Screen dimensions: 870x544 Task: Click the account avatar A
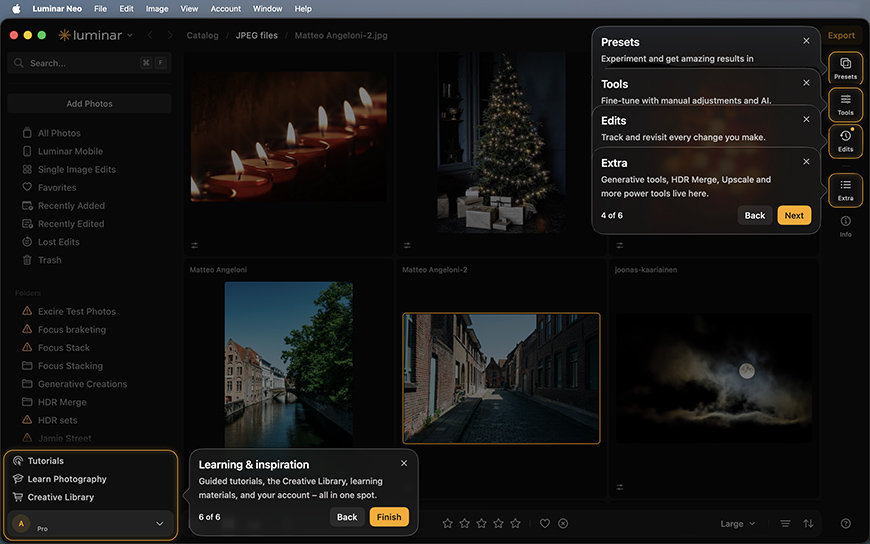click(x=21, y=523)
